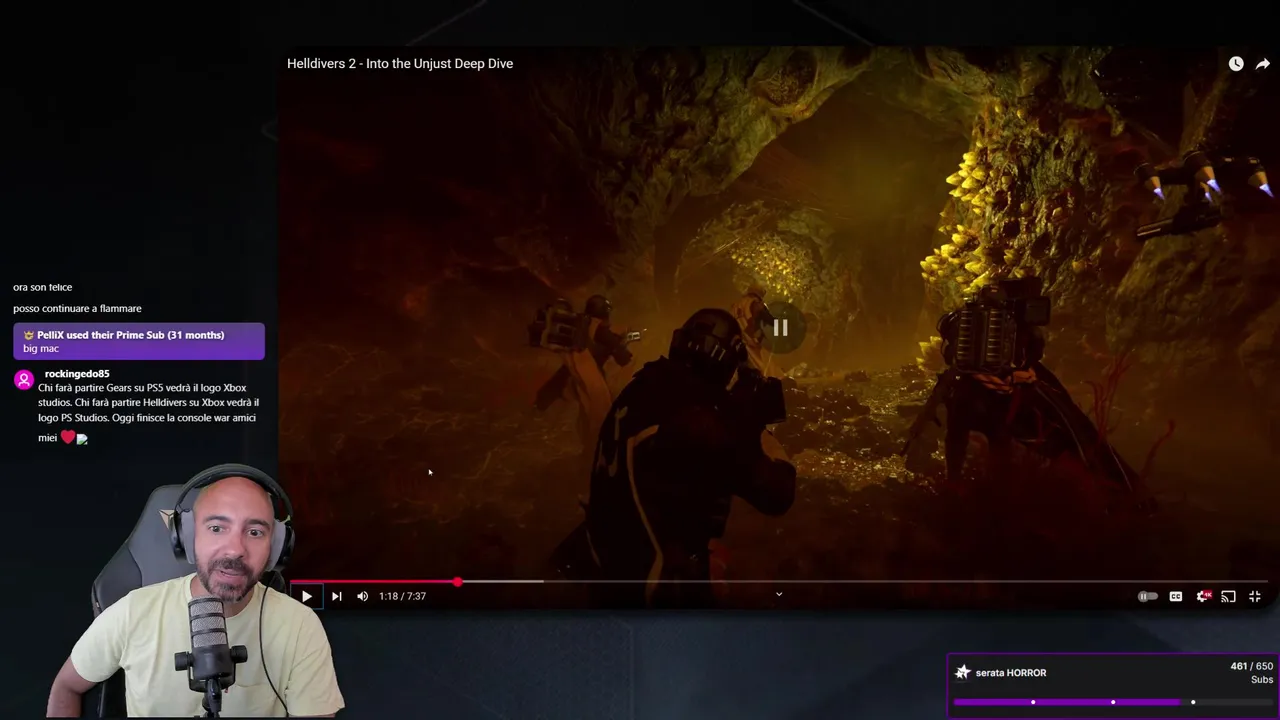
Task: Click the 'big mac' sub message text
Action: tap(41, 349)
